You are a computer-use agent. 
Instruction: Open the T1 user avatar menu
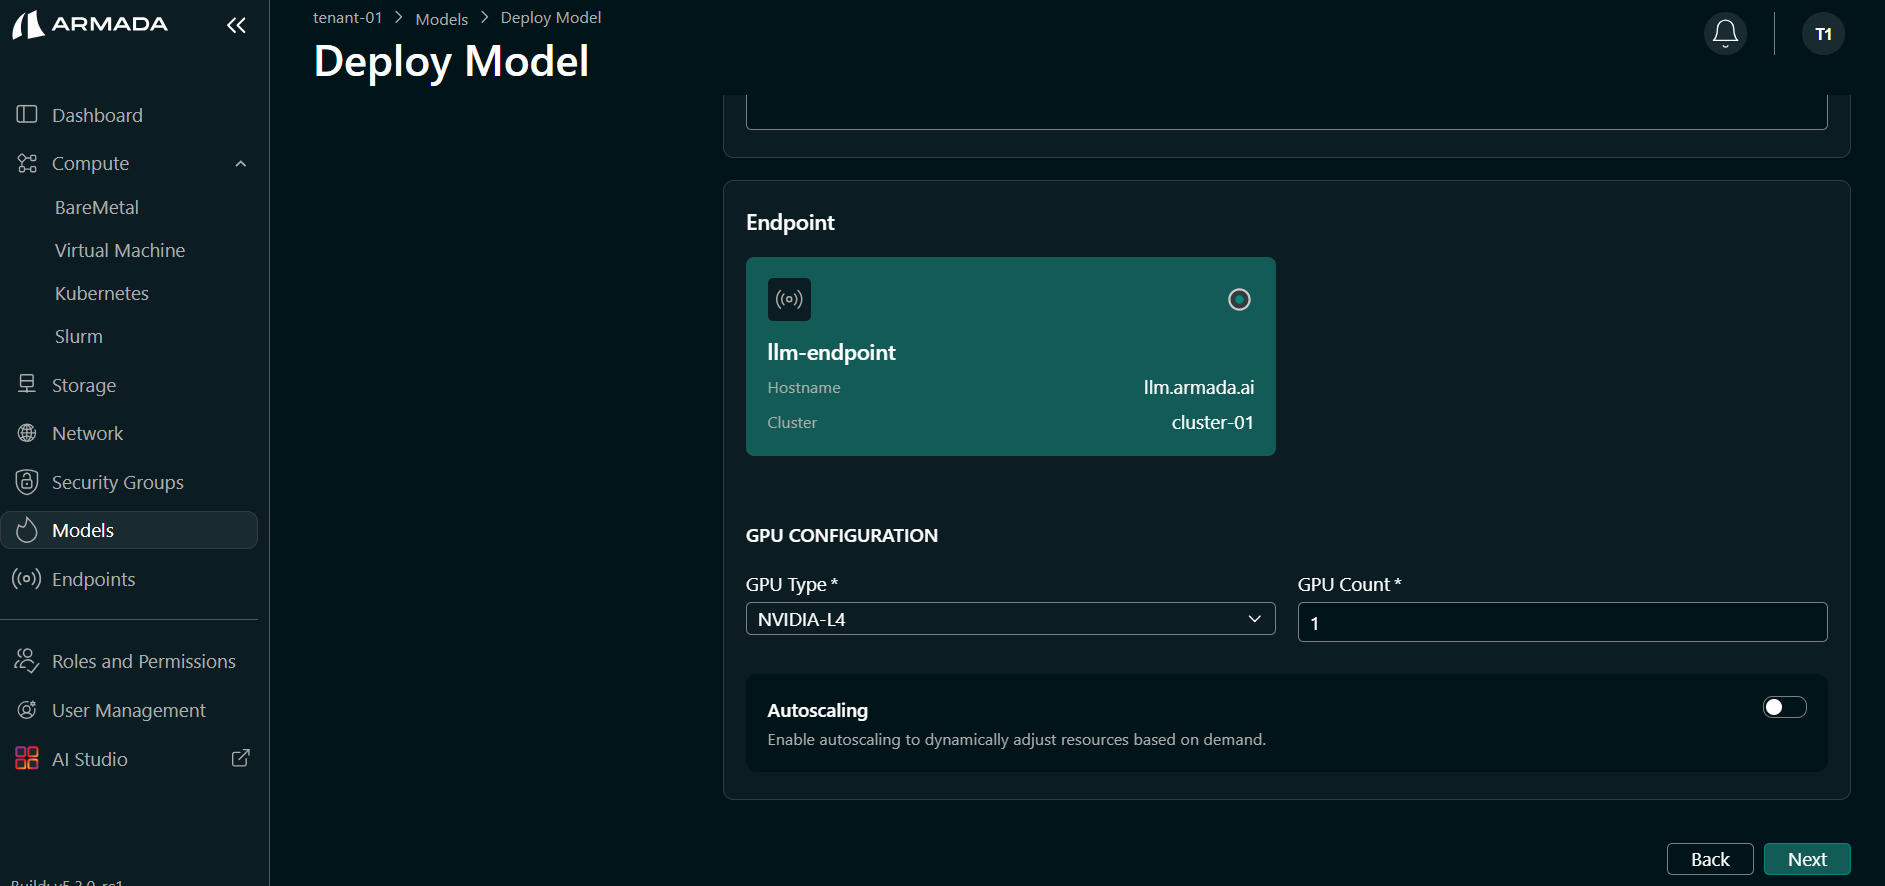point(1823,34)
